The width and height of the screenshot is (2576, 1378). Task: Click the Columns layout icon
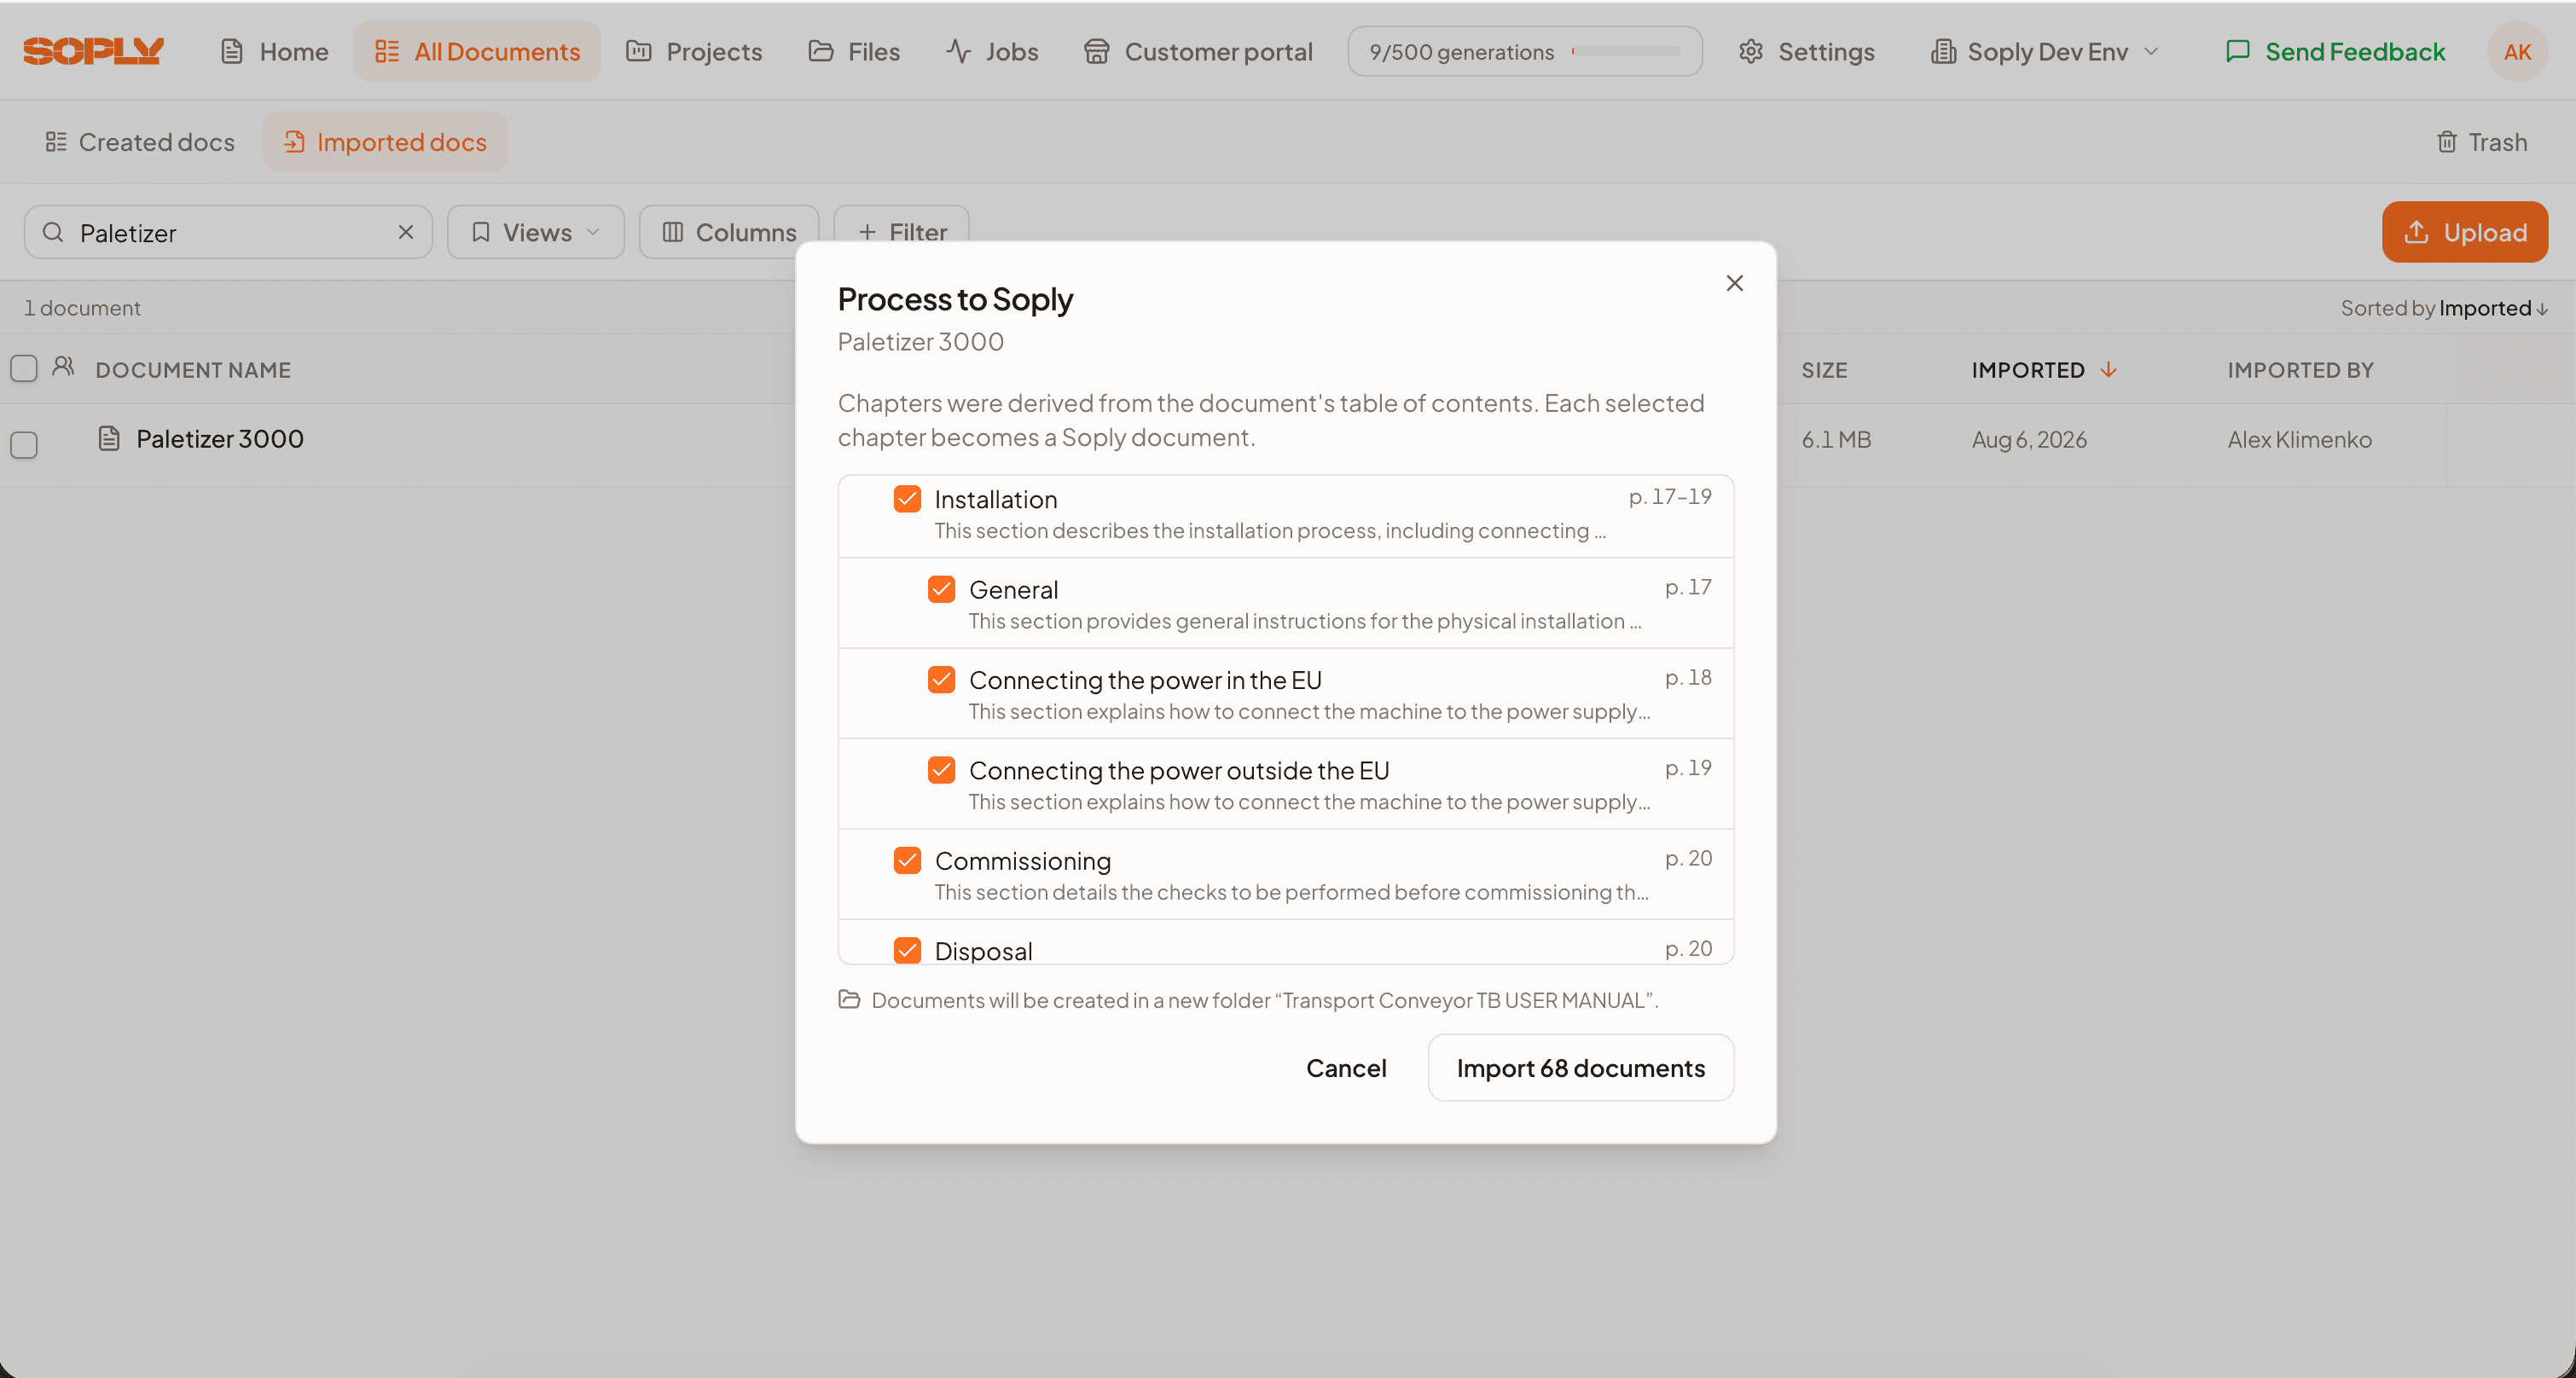pyautogui.click(x=672, y=232)
